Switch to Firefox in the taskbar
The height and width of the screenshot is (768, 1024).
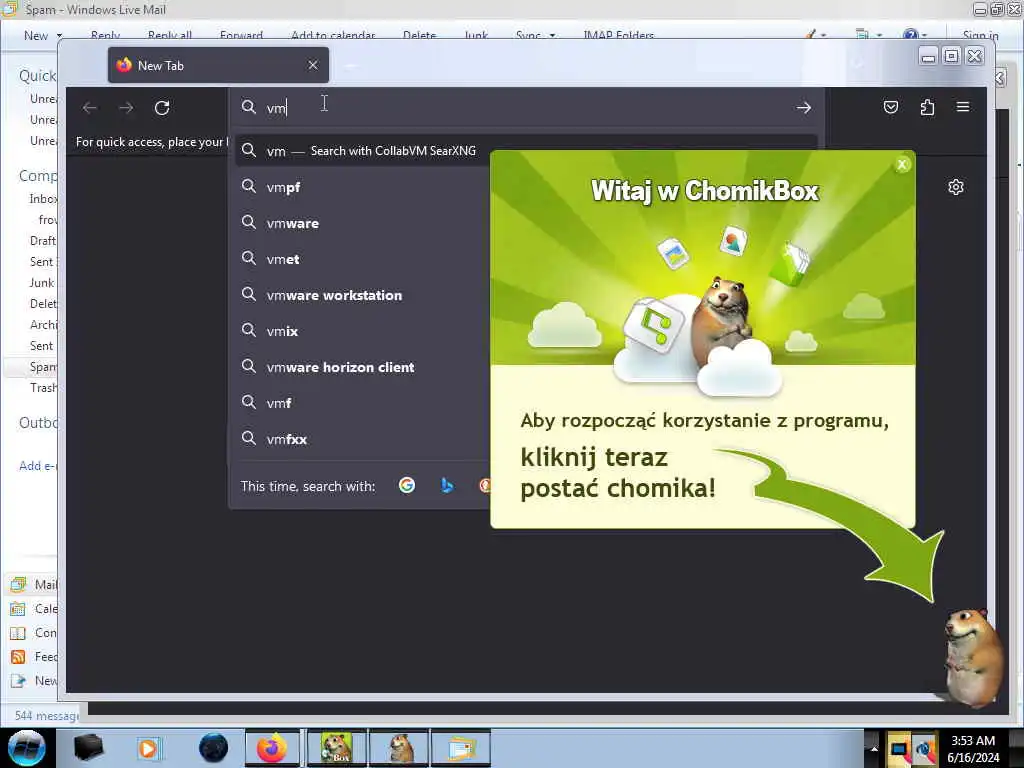[x=272, y=748]
